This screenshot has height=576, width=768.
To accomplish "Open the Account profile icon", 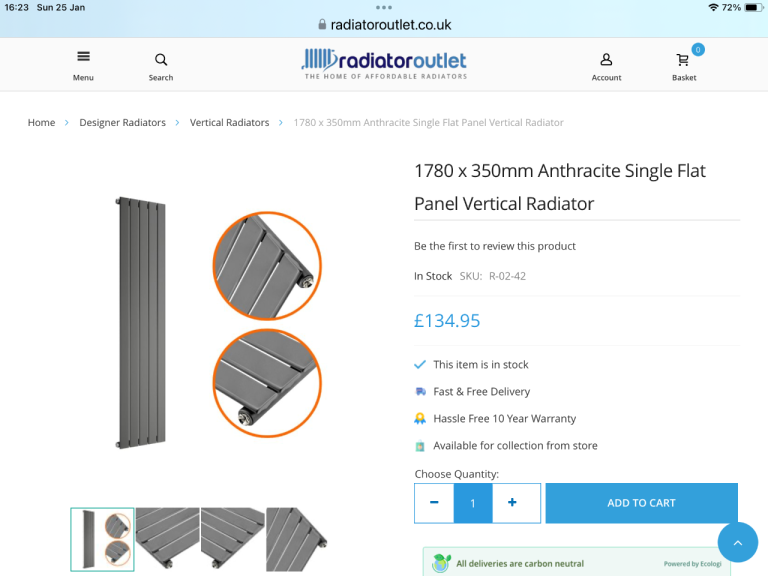I will (606, 60).
